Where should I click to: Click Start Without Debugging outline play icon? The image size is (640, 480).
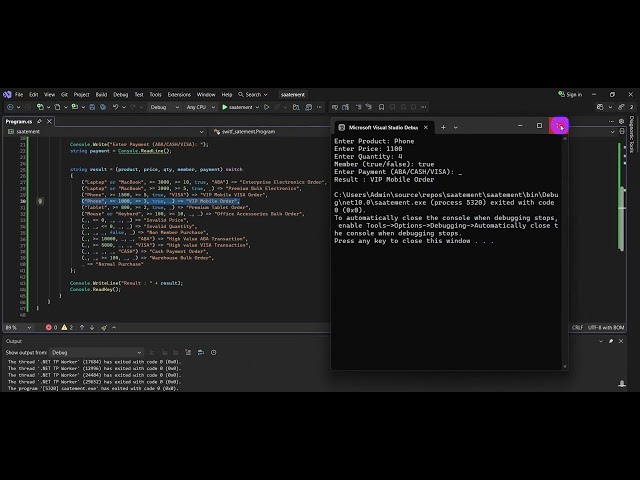click(267, 107)
